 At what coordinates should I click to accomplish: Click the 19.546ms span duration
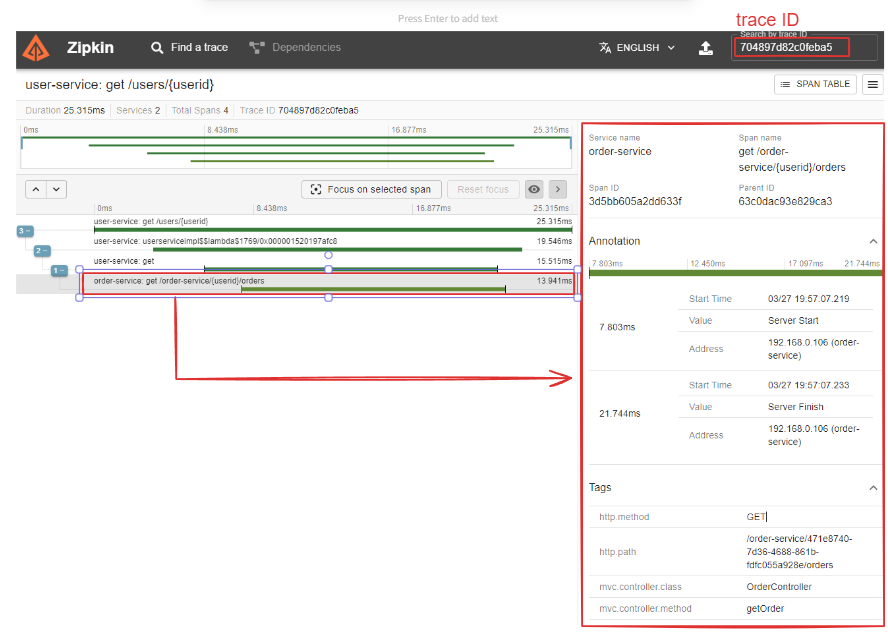[554, 241]
